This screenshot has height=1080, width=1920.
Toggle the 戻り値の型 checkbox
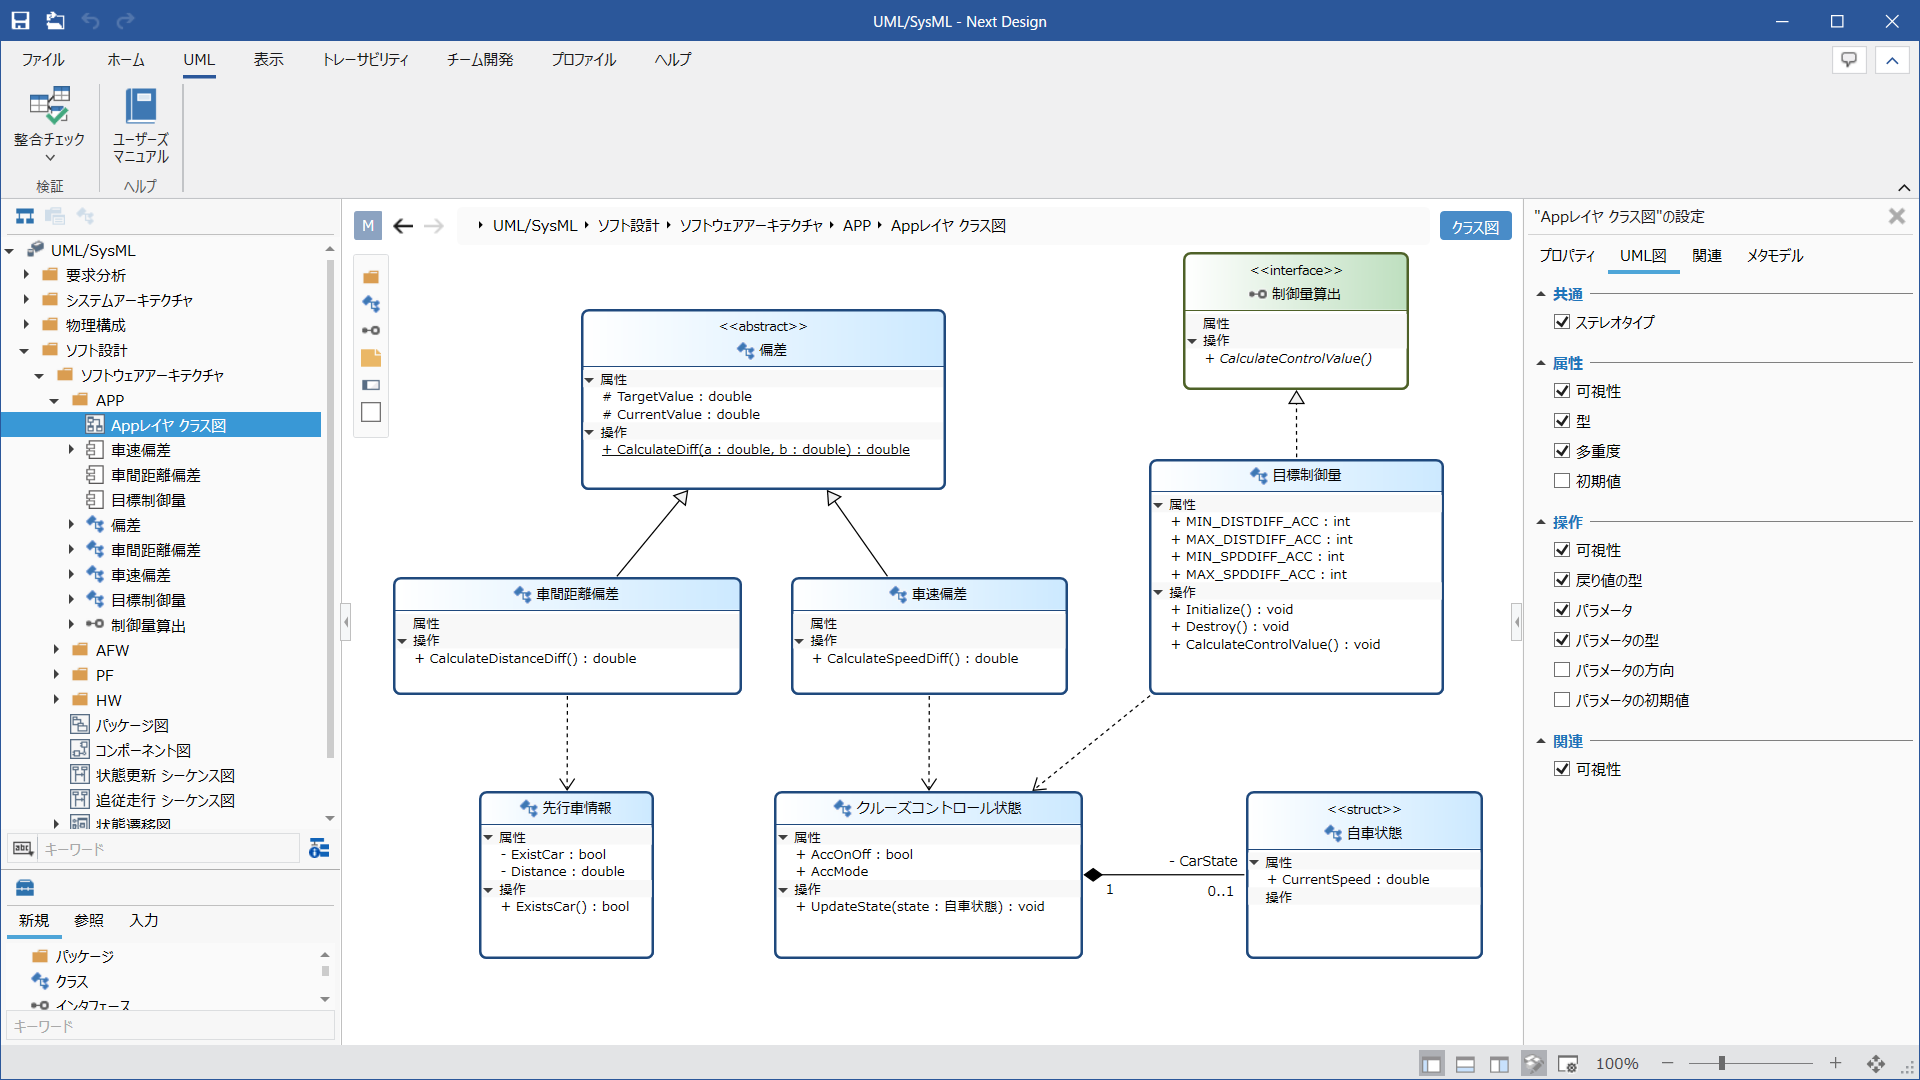click(x=1562, y=580)
